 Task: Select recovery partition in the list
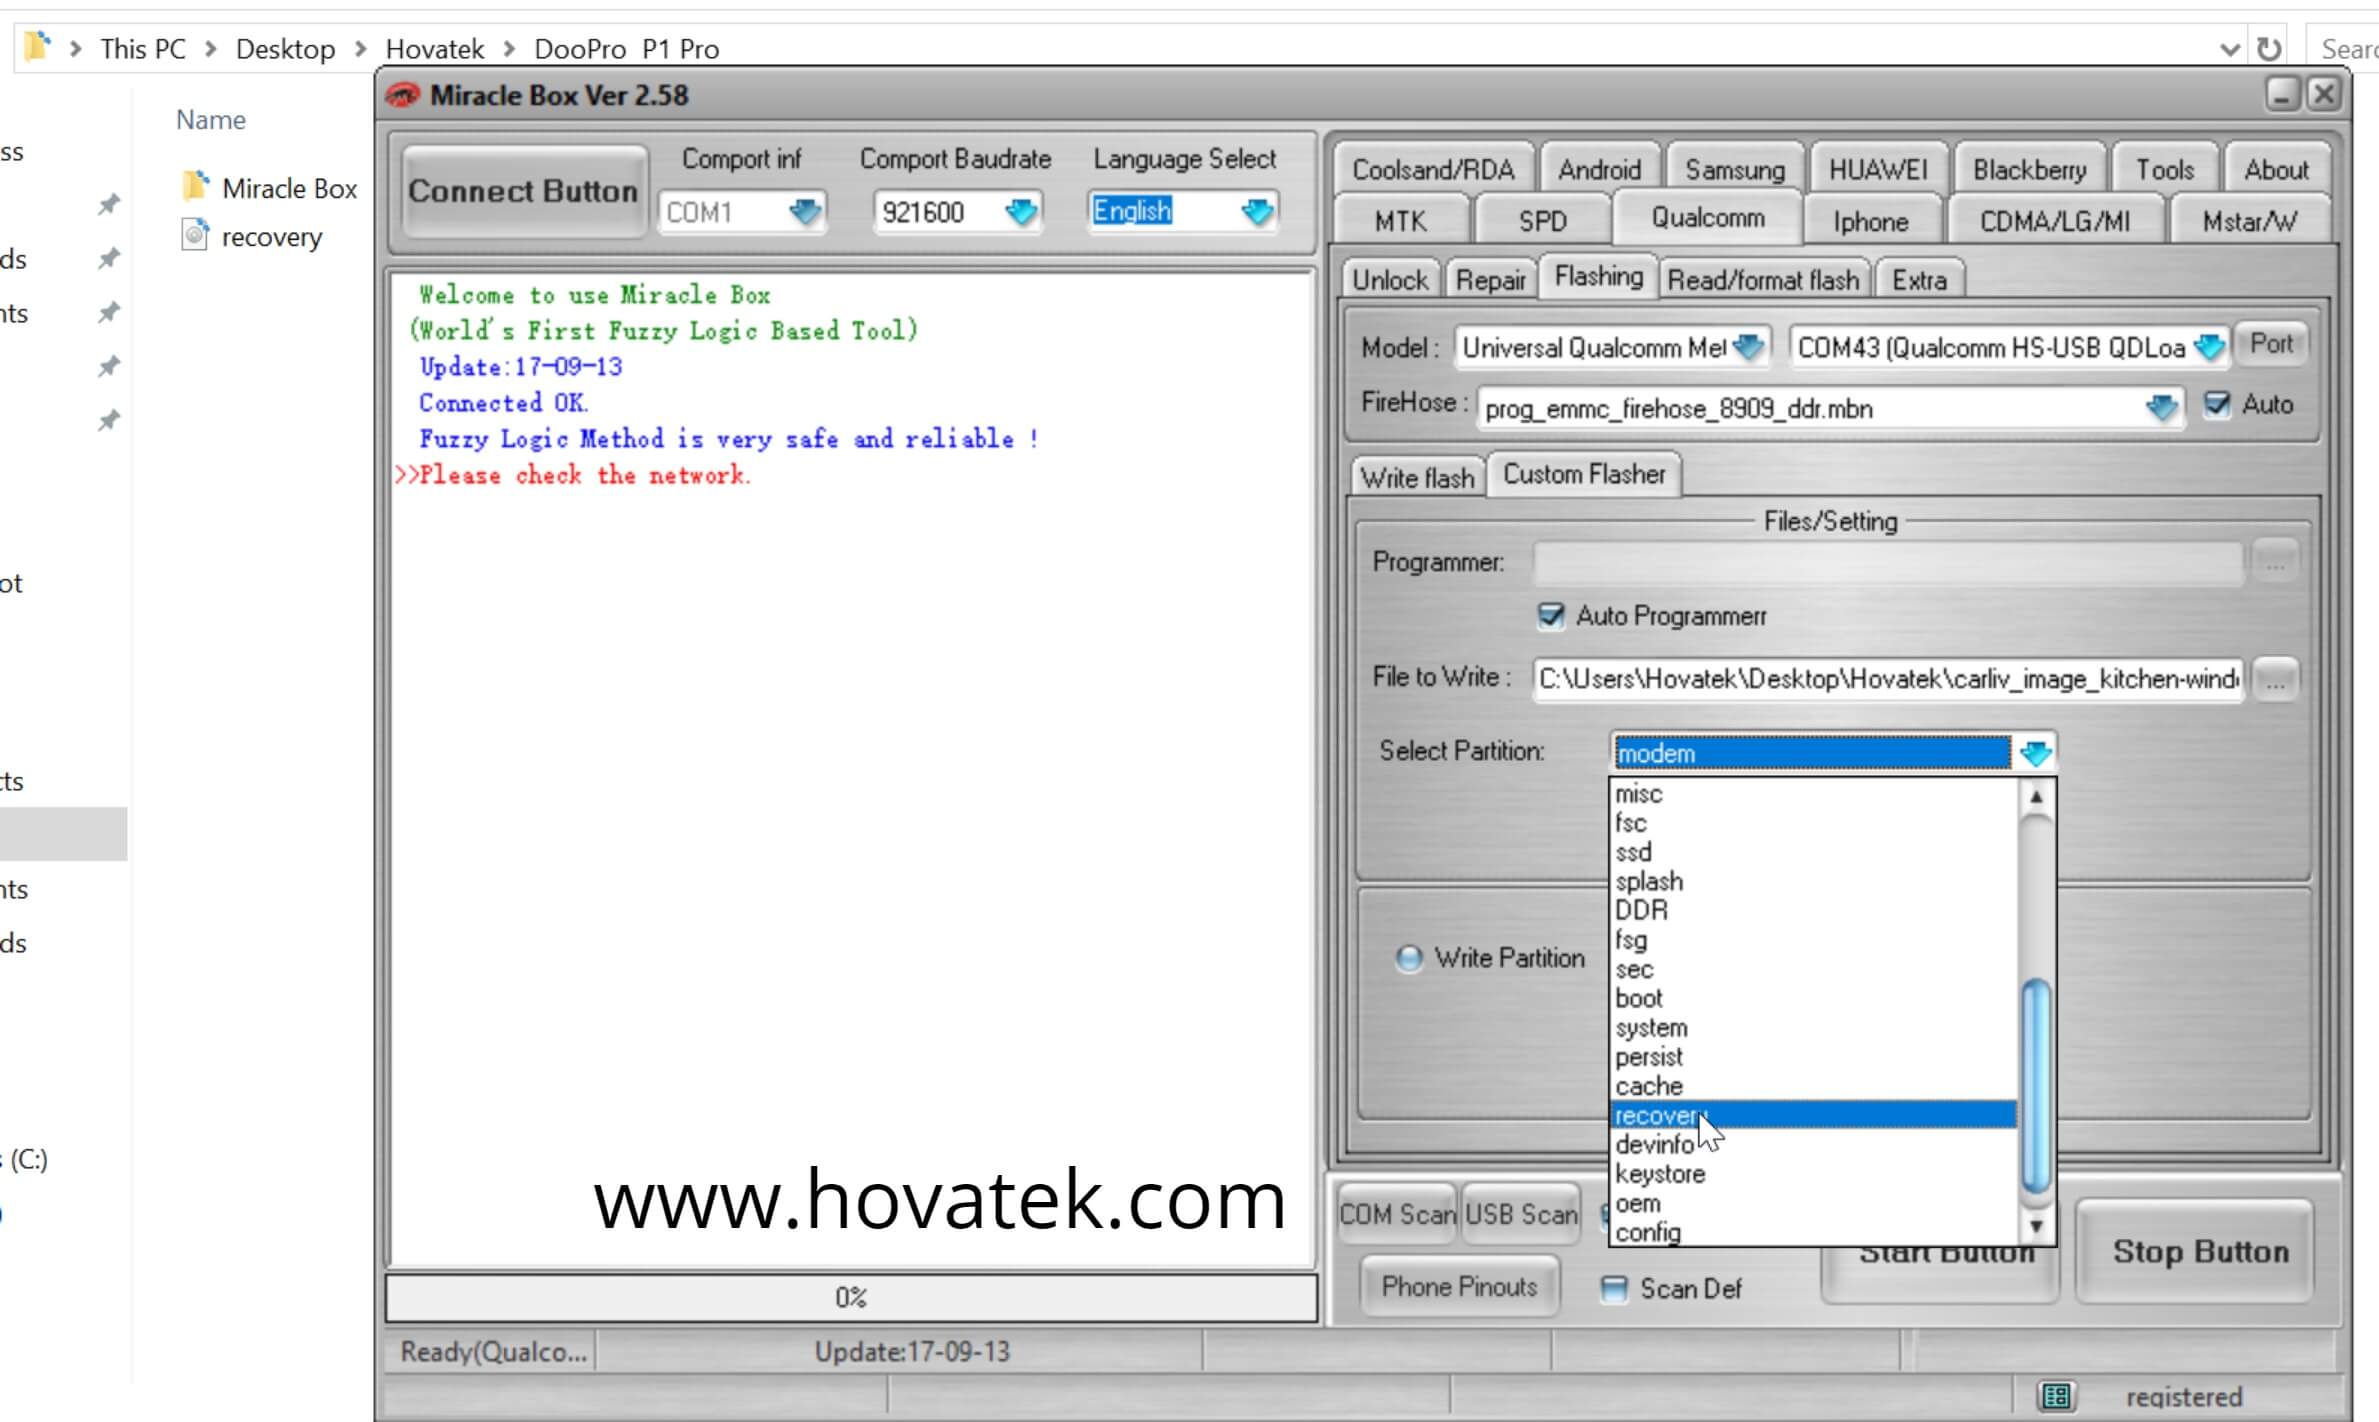1813,1115
